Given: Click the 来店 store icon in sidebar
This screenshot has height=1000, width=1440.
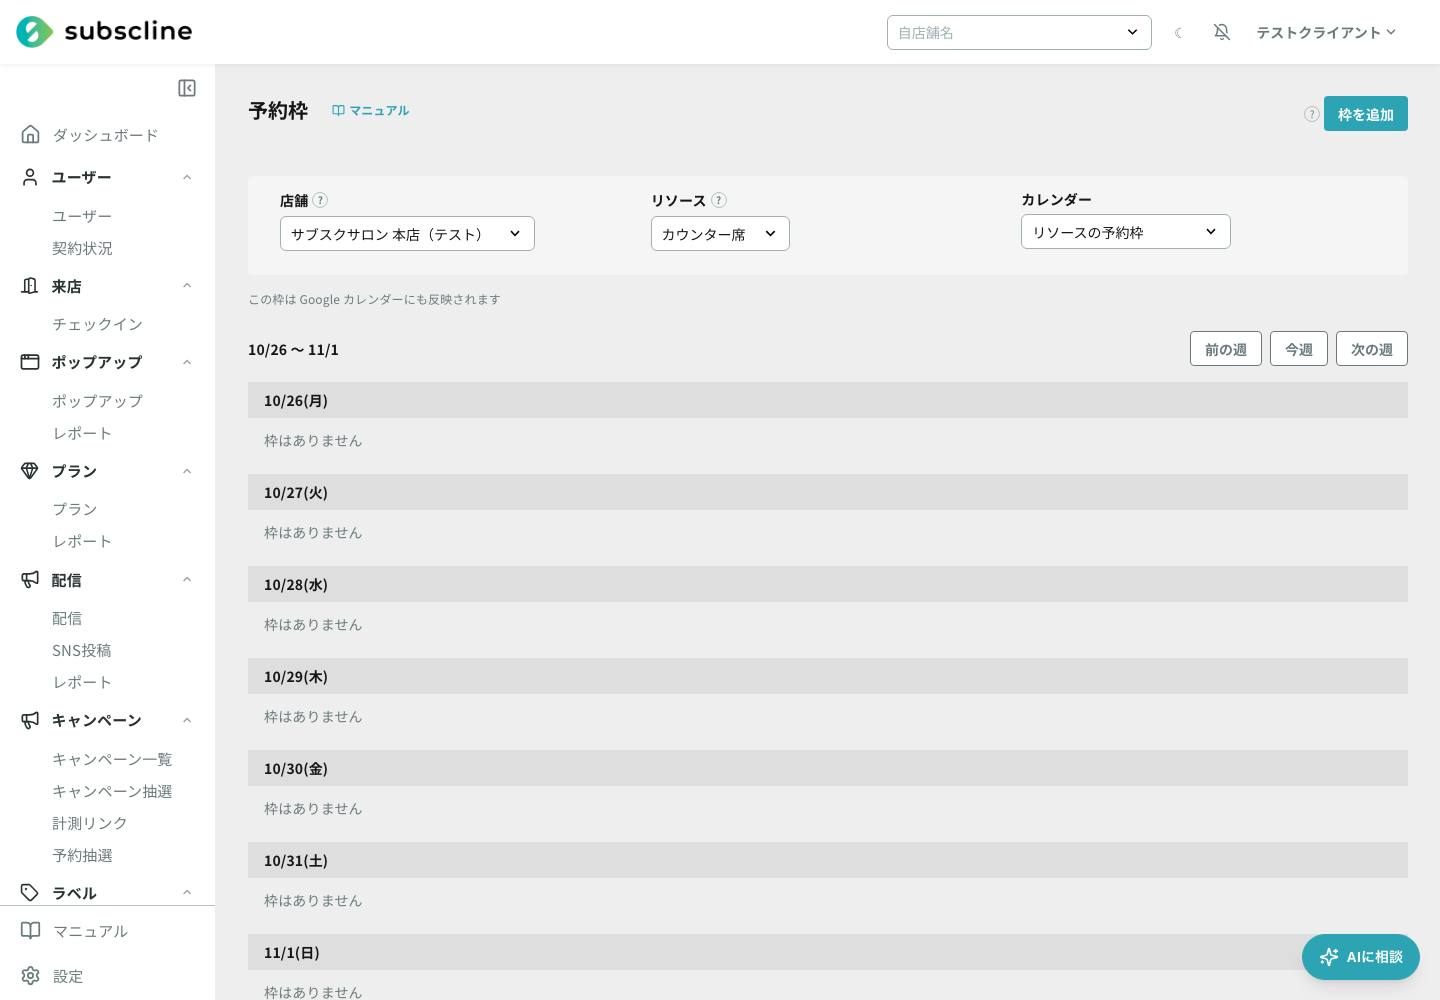Looking at the screenshot, I should (31, 286).
